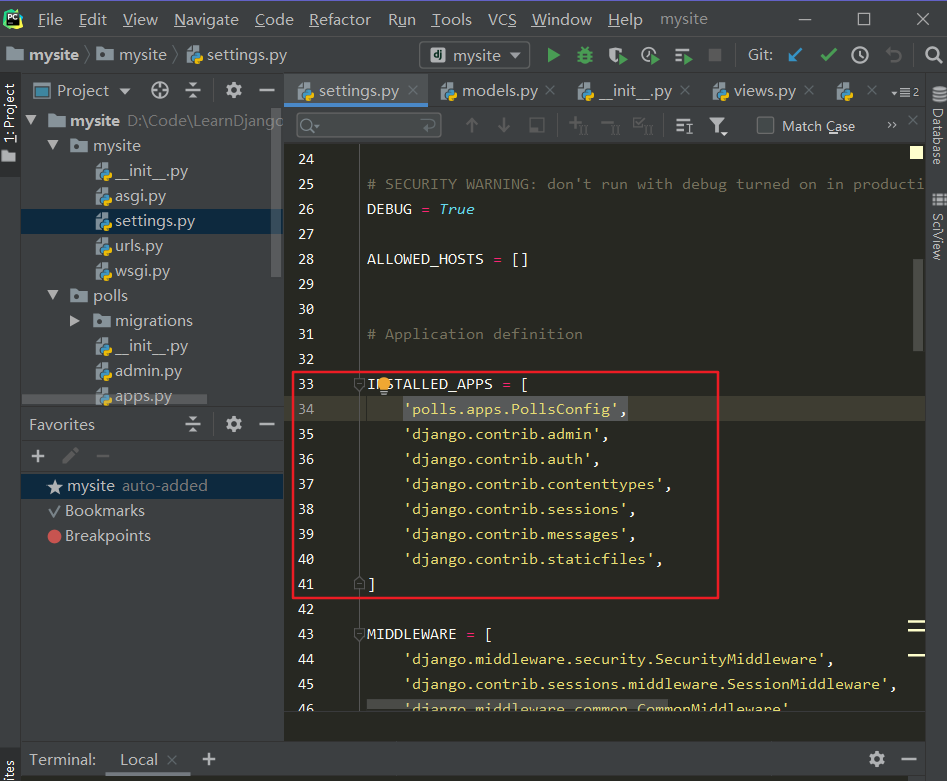Open the search filter funnel options

tap(717, 125)
